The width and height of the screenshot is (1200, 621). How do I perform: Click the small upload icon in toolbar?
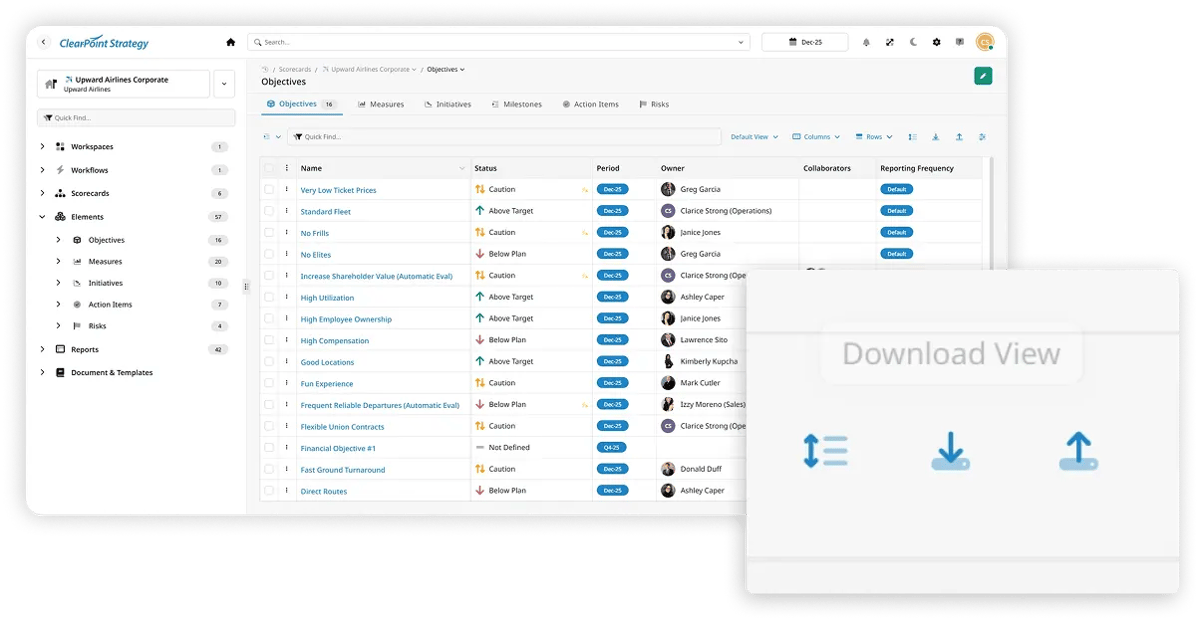pos(959,137)
